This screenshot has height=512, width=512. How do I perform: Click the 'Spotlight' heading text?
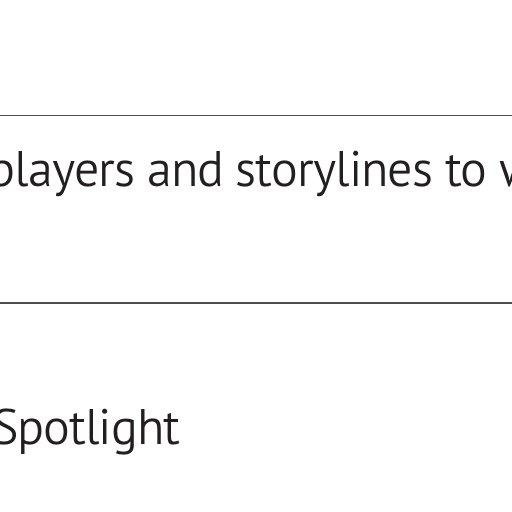point(89,430)
